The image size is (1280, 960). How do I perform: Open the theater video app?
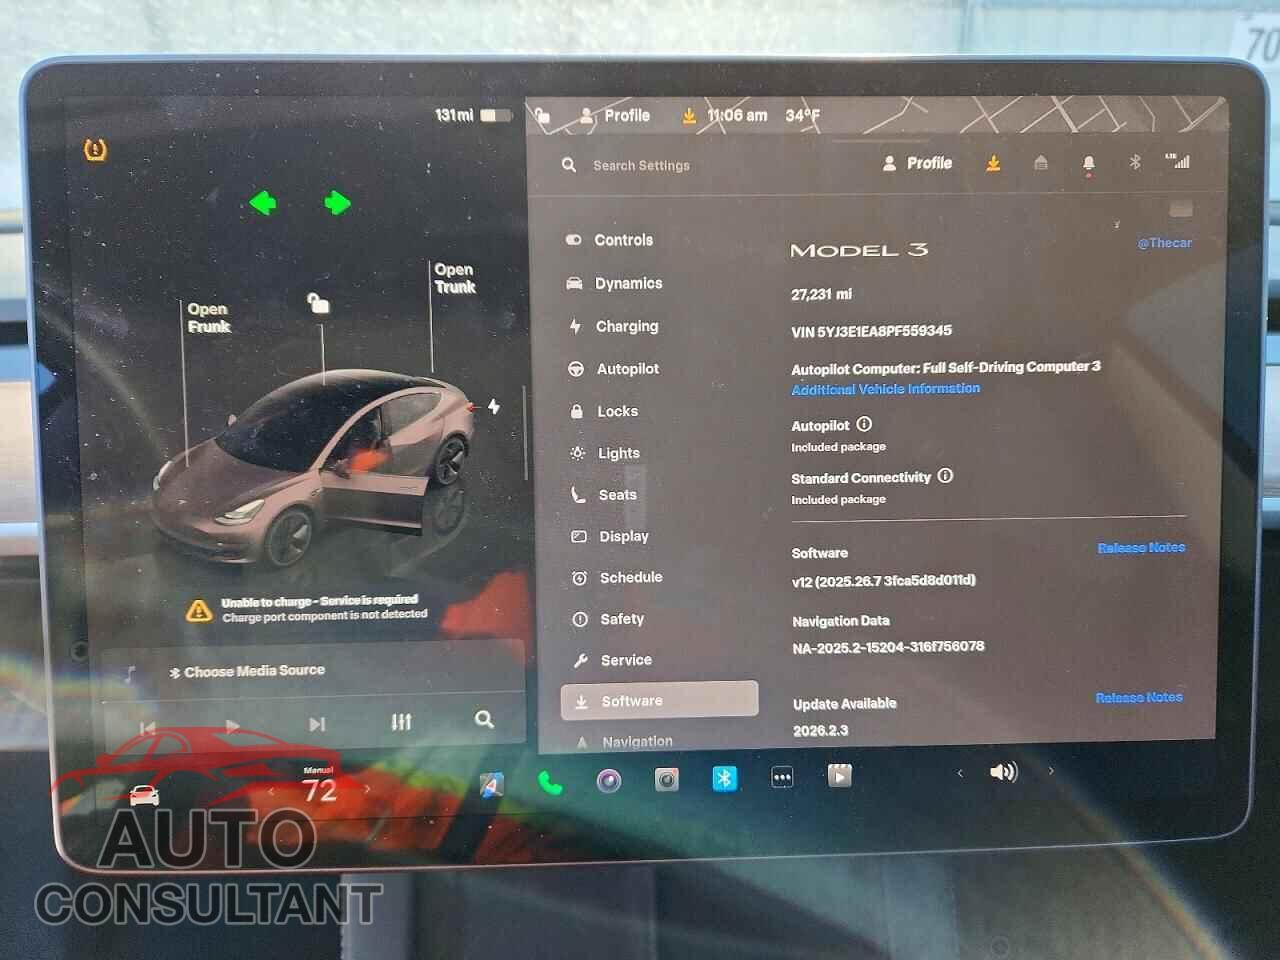[840, 774]
